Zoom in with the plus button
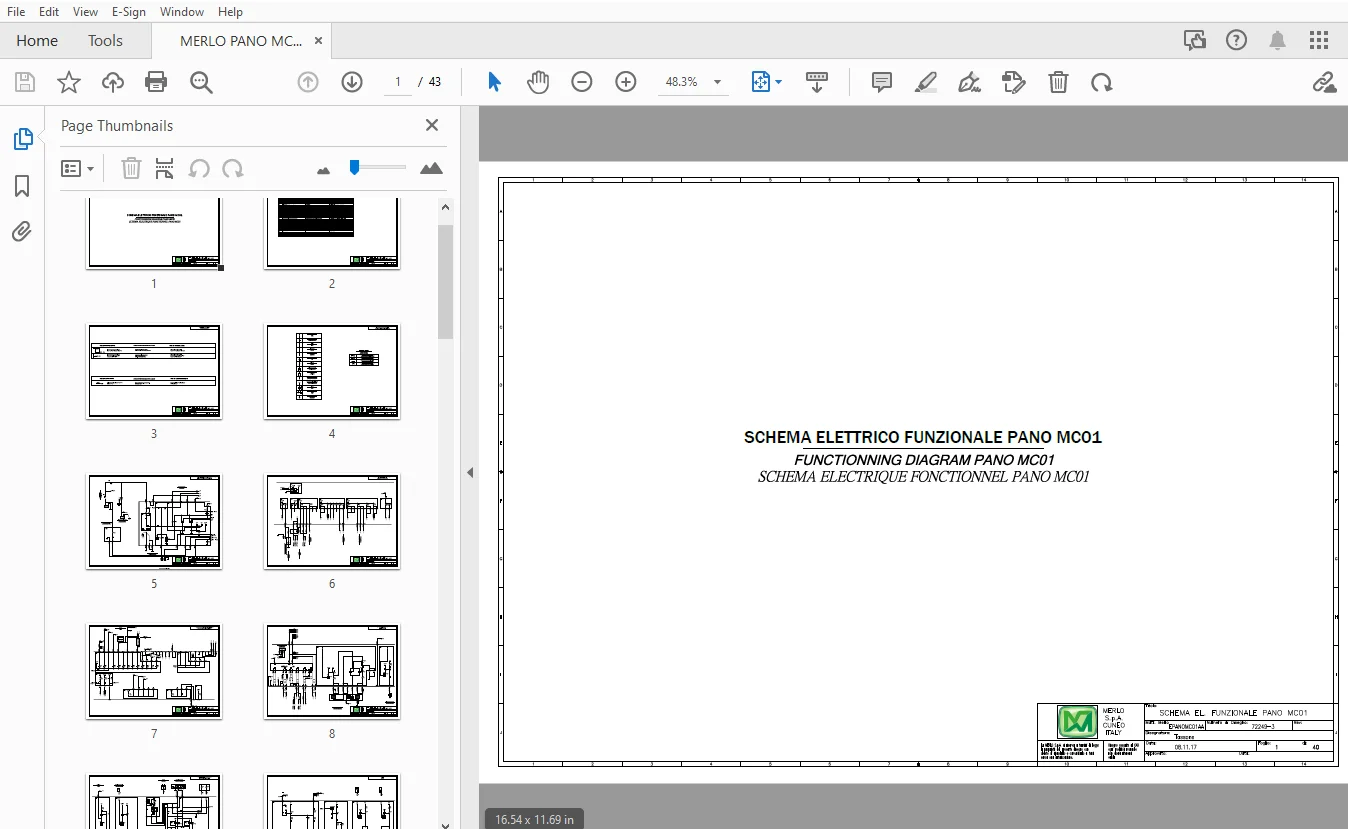This screenshot has height=829, width=1348. 626,82
